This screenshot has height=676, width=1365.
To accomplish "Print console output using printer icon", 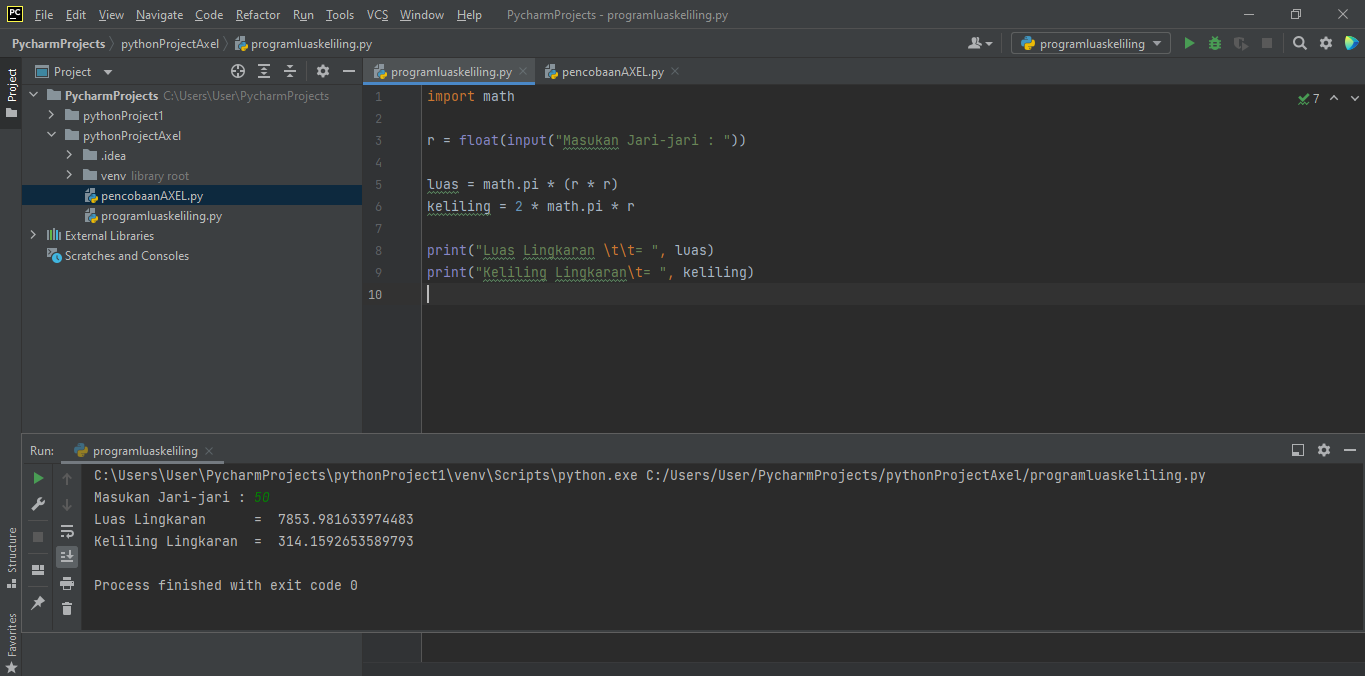I will point(67,583).
